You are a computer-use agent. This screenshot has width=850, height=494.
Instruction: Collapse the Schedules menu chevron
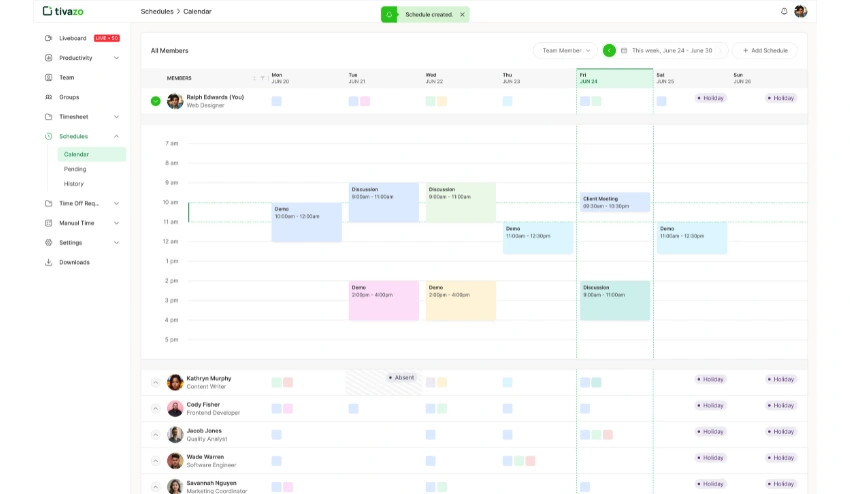click(x=117, y=136)
